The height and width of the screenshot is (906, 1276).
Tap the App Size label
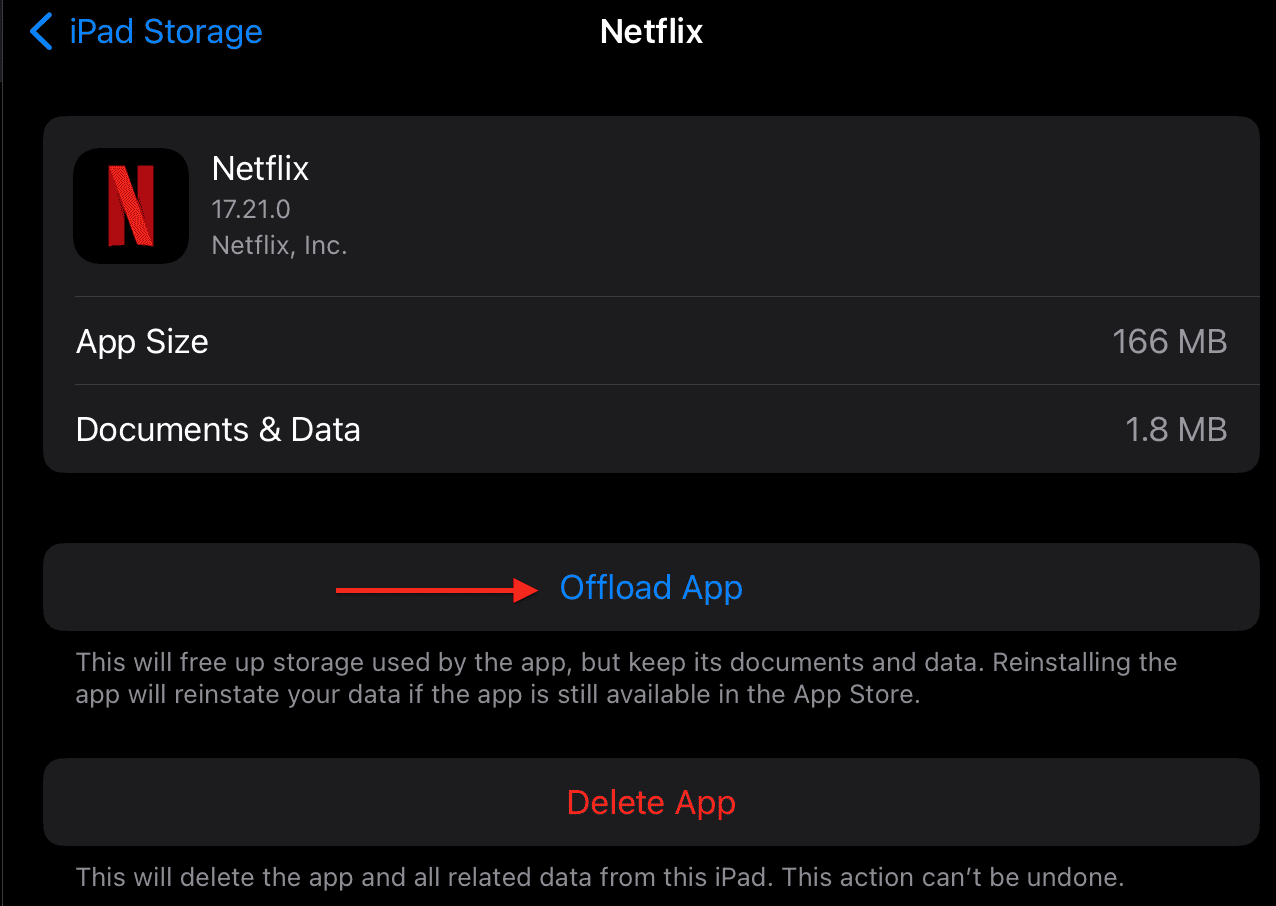[x=142, y=342]
